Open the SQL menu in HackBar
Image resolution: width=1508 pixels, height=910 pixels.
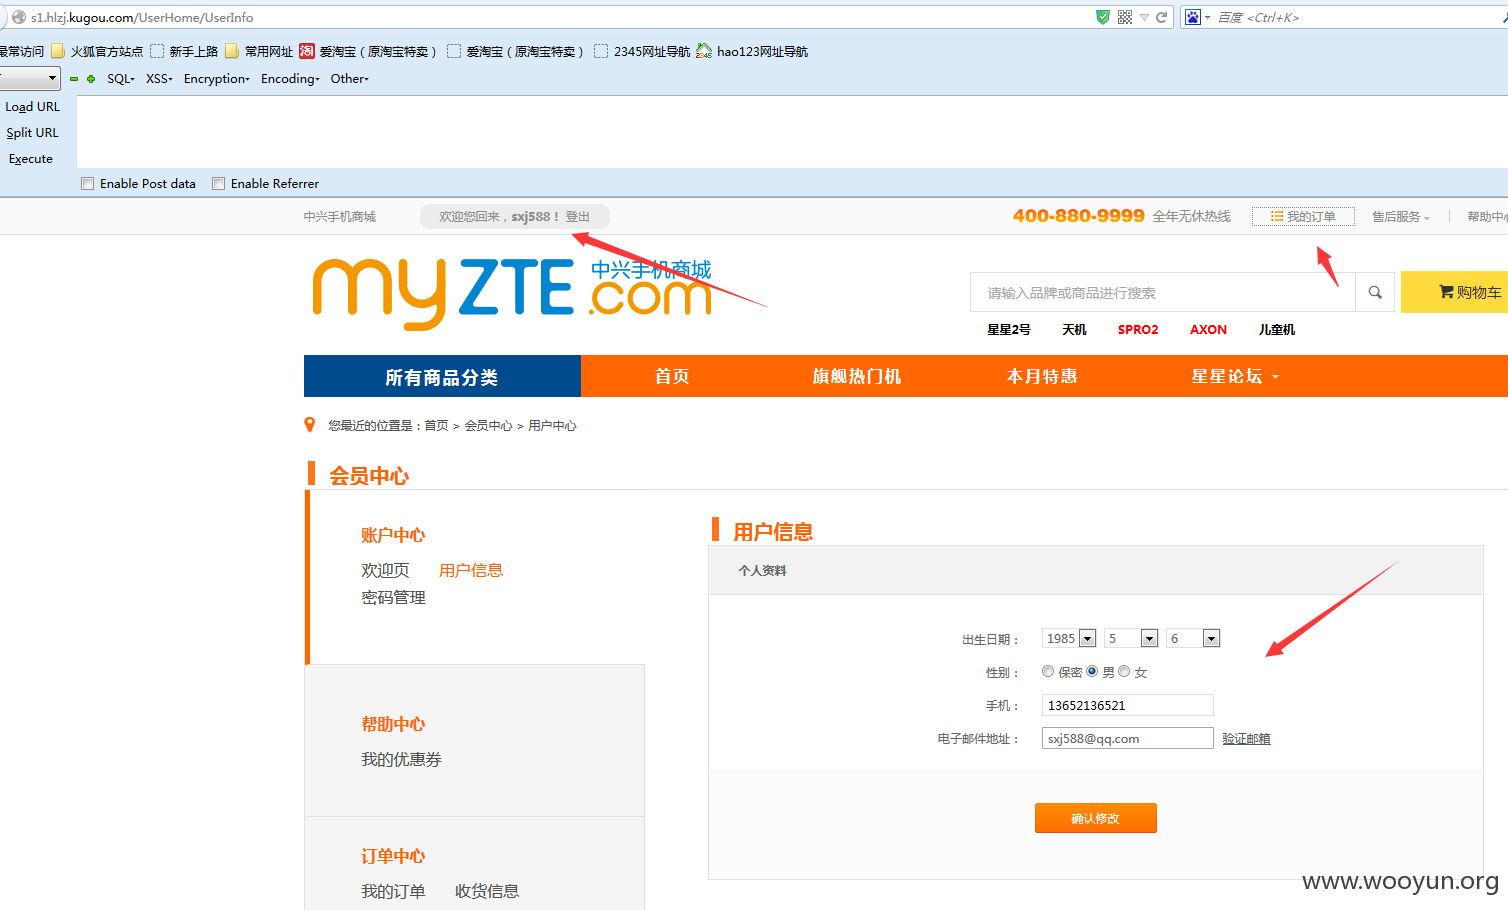(x=121, y=79)
